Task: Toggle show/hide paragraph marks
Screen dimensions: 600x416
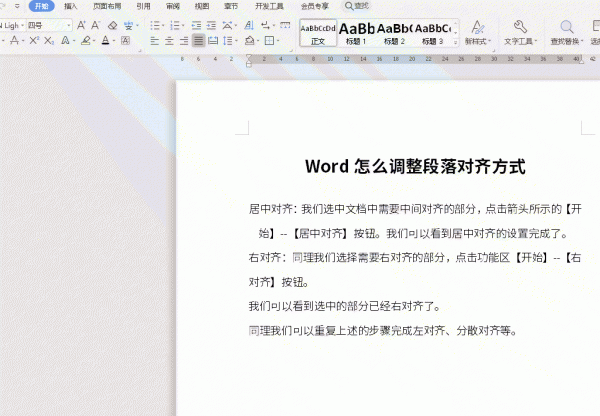Action: click(x=265, y=26)
